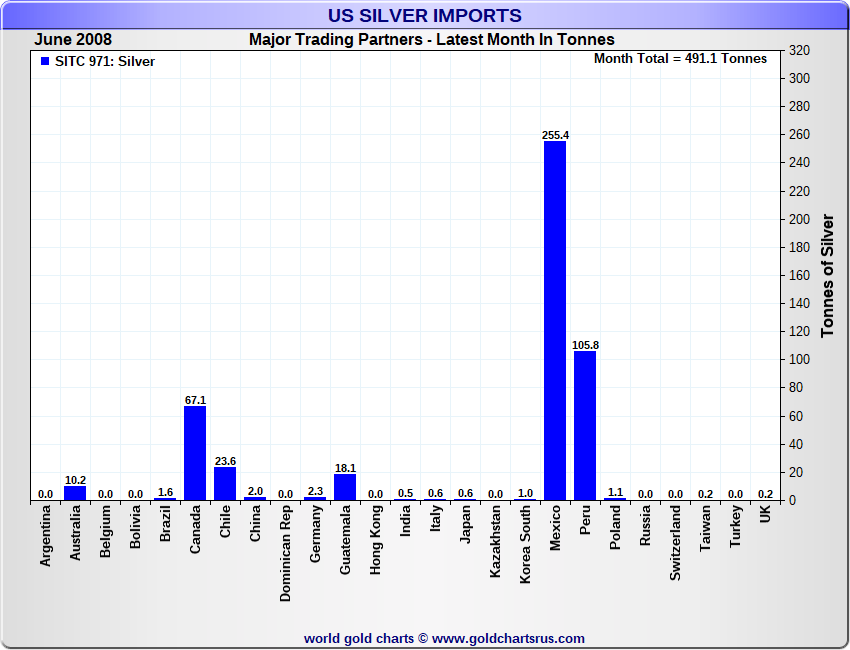Click the Kazakhstan x-axis label
850x650 pixels.
click(x=495, y=541)
